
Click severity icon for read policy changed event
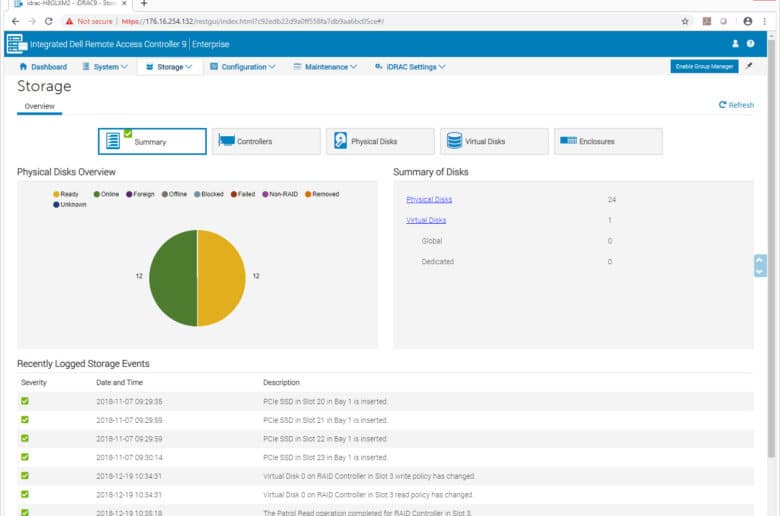point(25,494)
